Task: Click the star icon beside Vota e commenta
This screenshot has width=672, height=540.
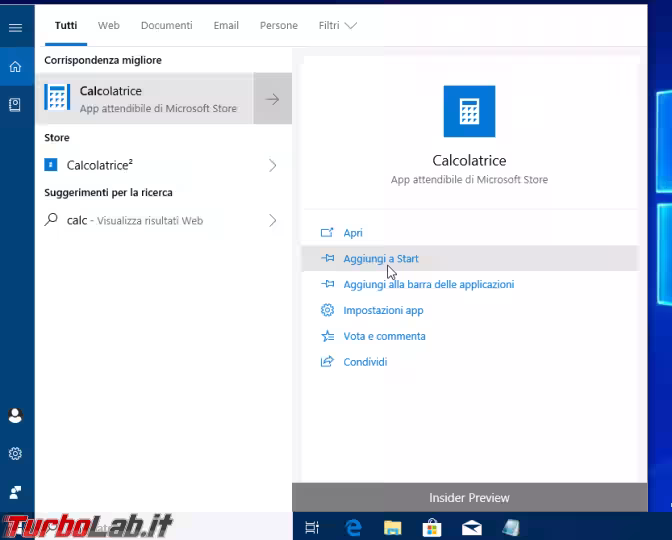Action: [327, 336]
